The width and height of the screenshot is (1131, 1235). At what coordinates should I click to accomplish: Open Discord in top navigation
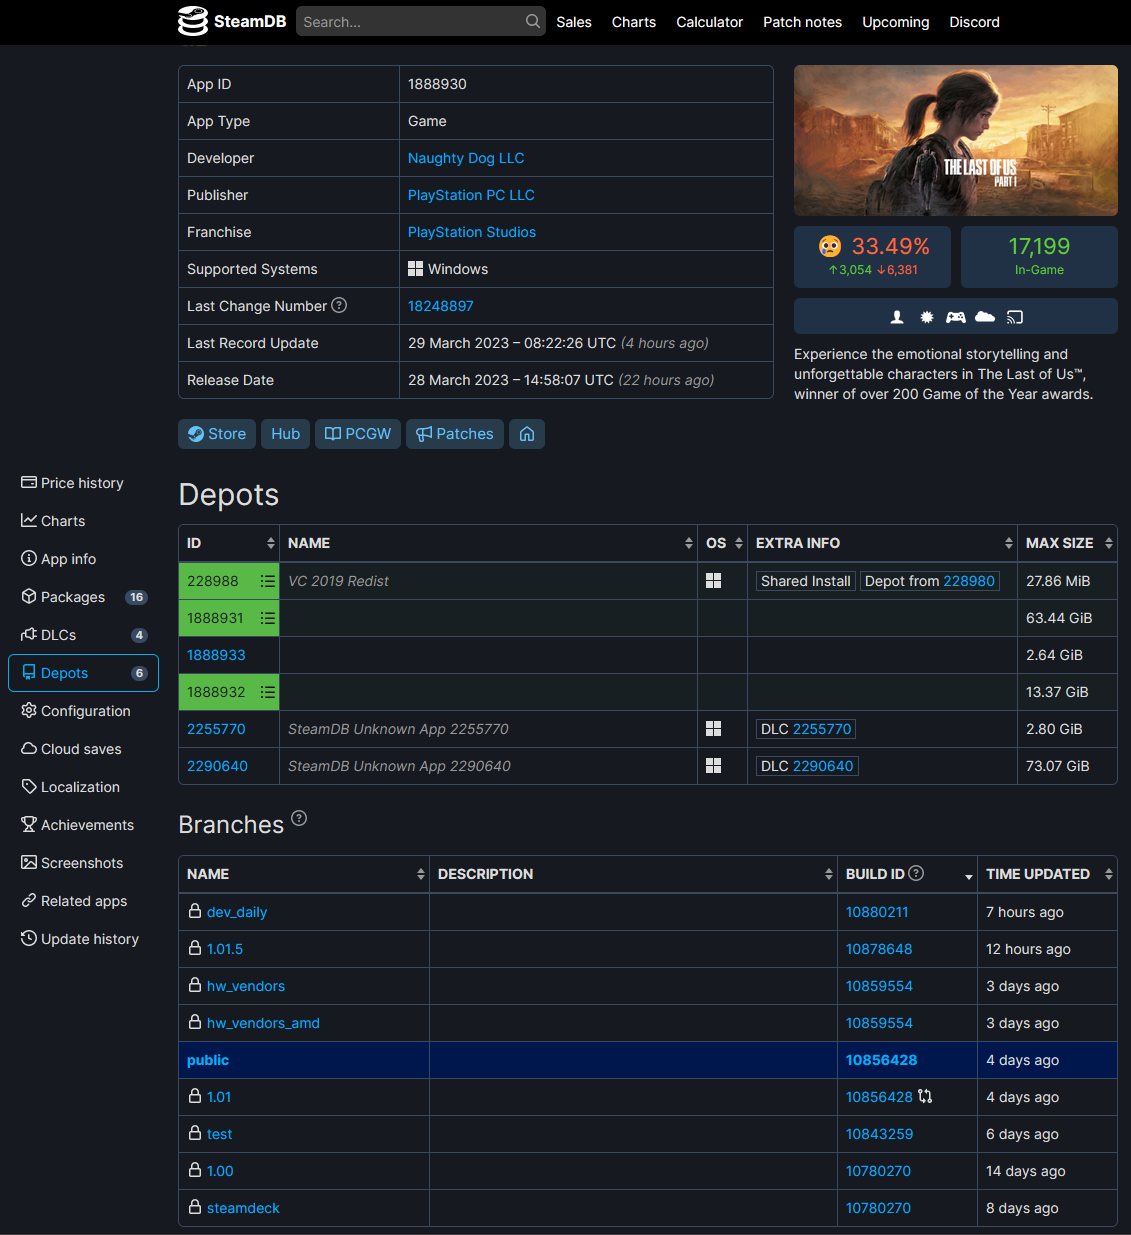coord(975,22)
